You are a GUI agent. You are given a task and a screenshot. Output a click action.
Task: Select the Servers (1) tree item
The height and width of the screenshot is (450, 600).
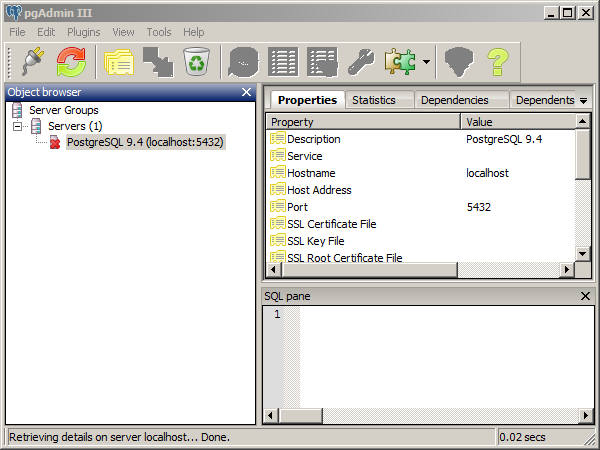coord(75,126)
